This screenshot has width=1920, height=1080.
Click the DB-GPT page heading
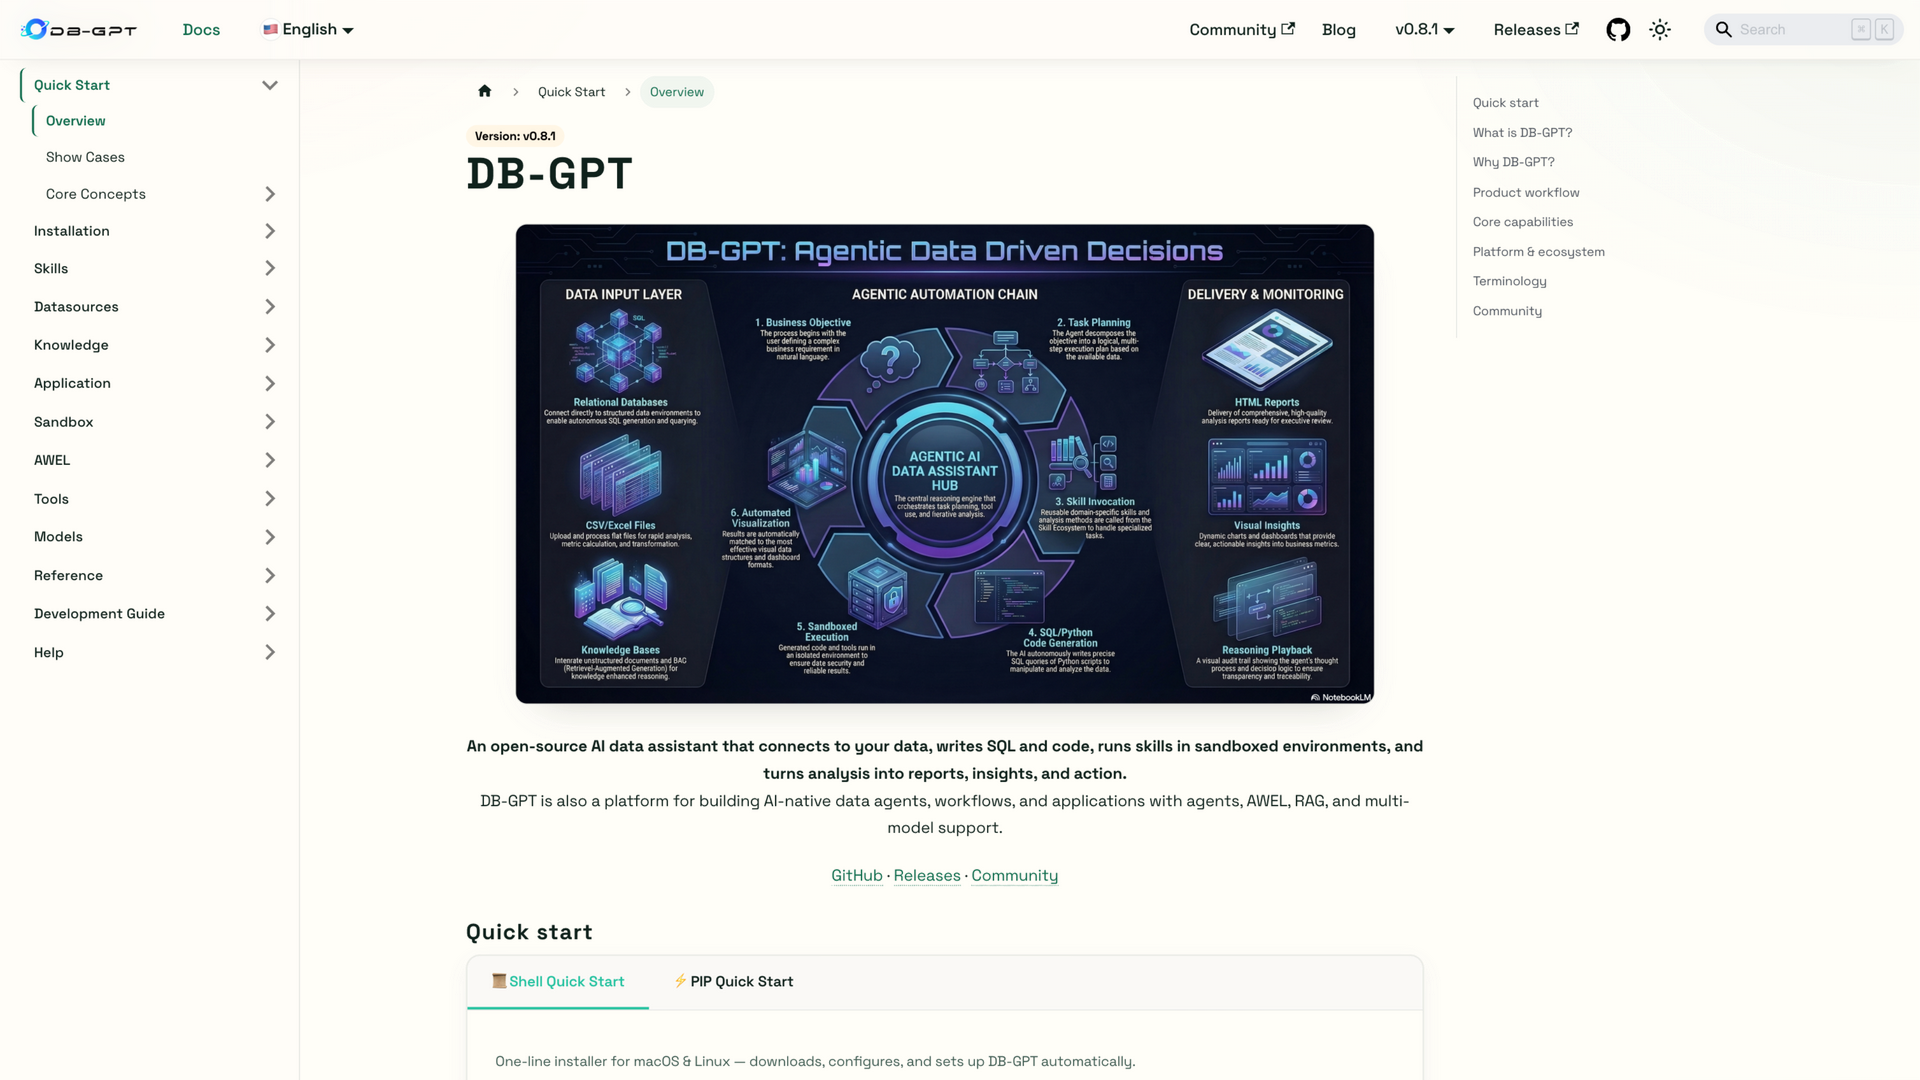pyautogui.click(x=549, y=174)
